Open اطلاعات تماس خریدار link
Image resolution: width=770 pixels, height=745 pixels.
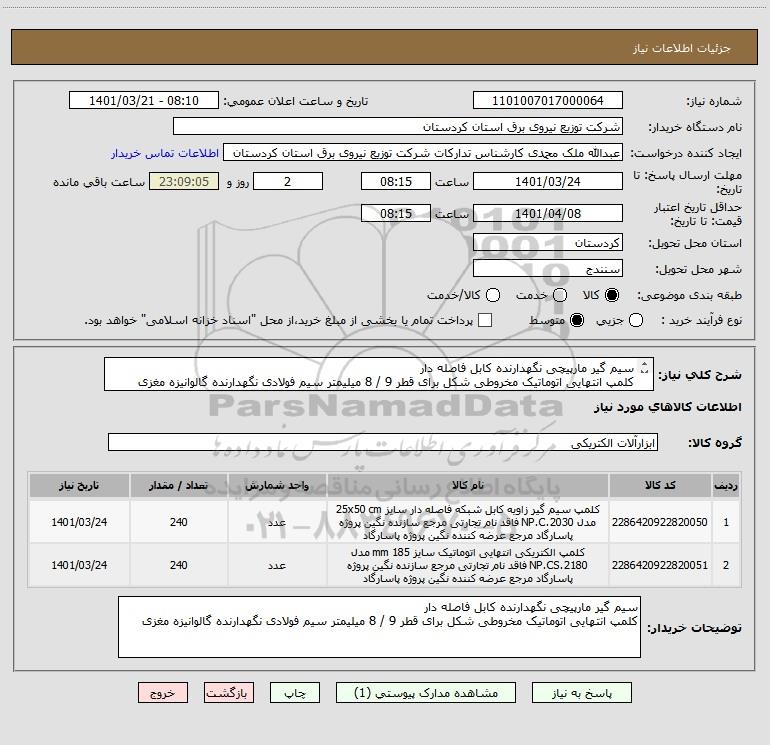coord(165,153)
